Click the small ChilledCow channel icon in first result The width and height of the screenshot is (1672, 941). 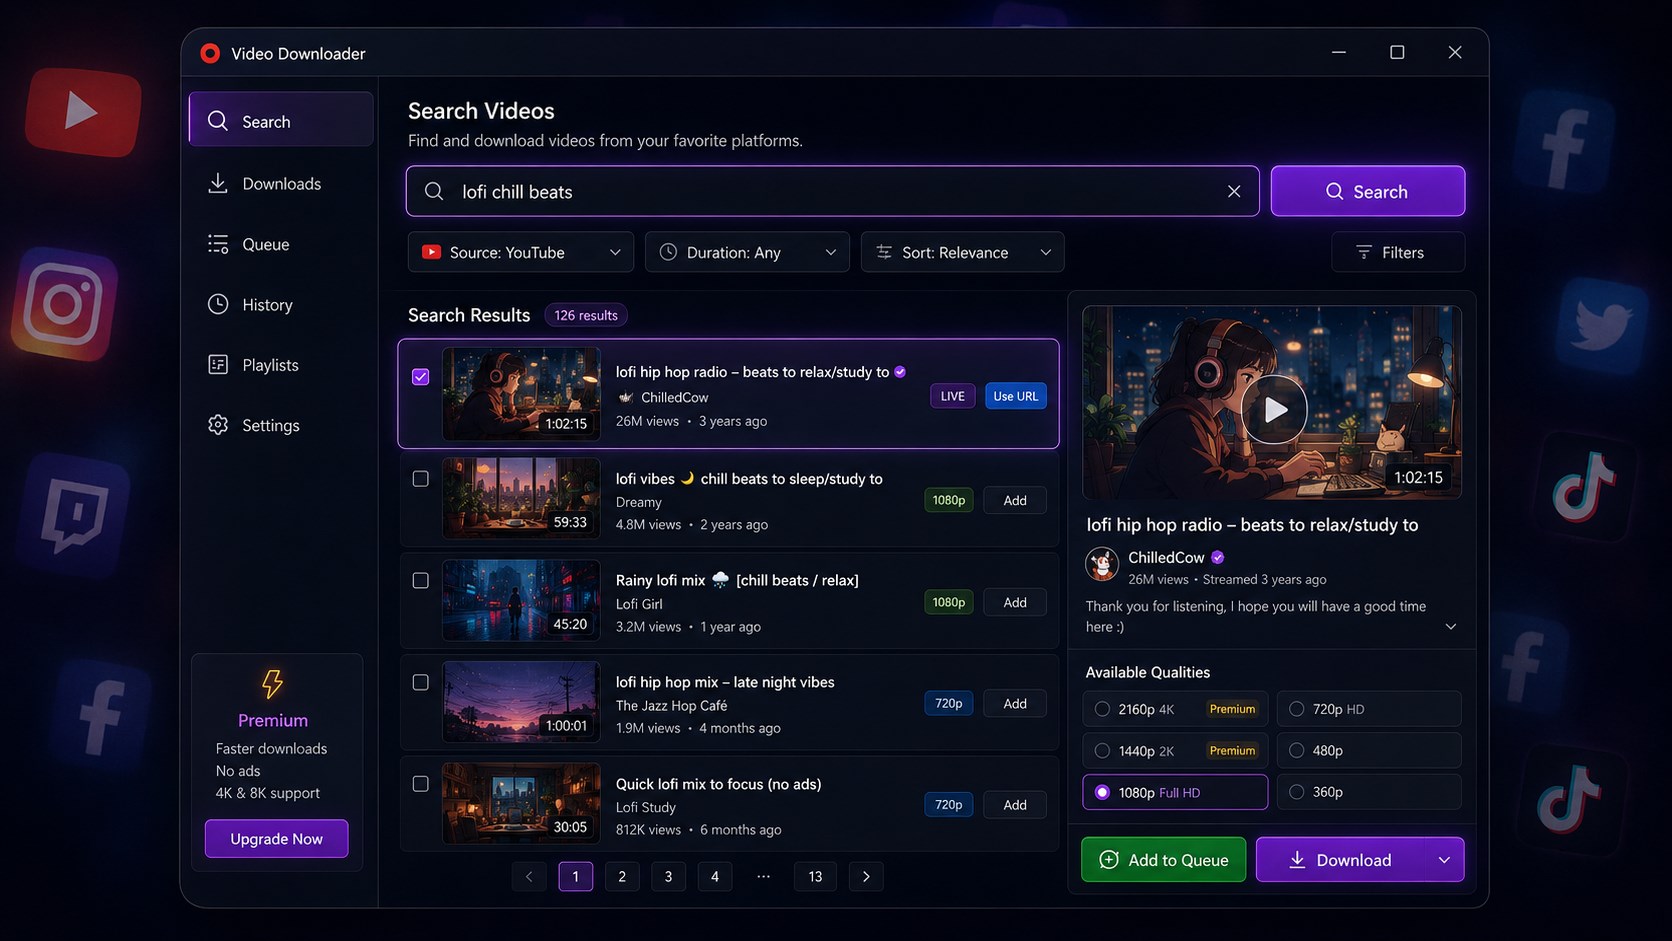click(626, 397)
